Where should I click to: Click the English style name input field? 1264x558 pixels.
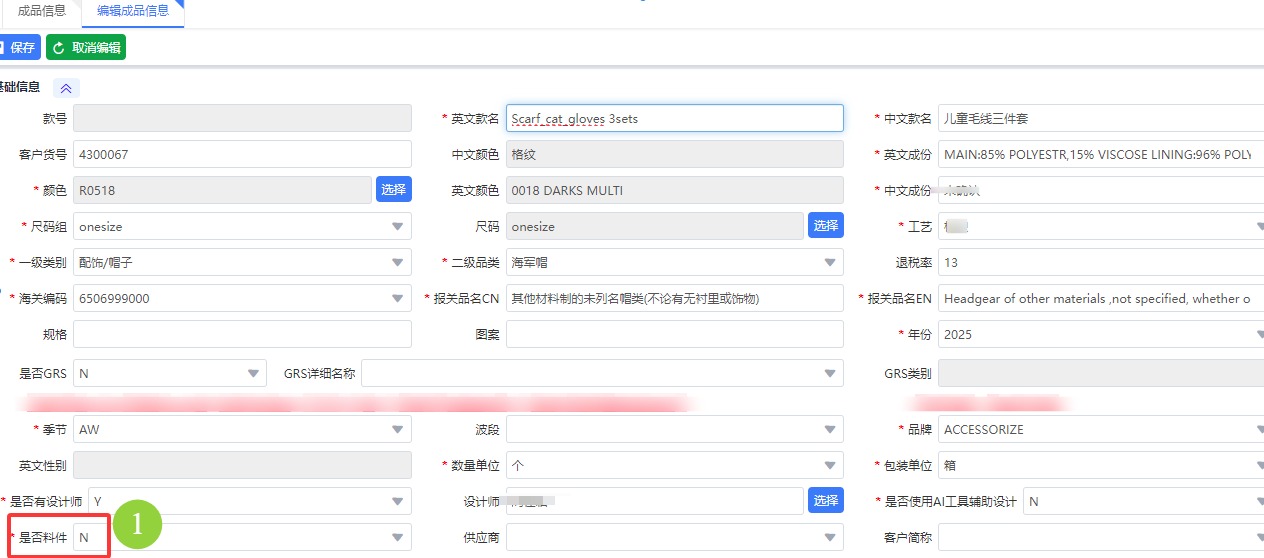coord(675,118)
